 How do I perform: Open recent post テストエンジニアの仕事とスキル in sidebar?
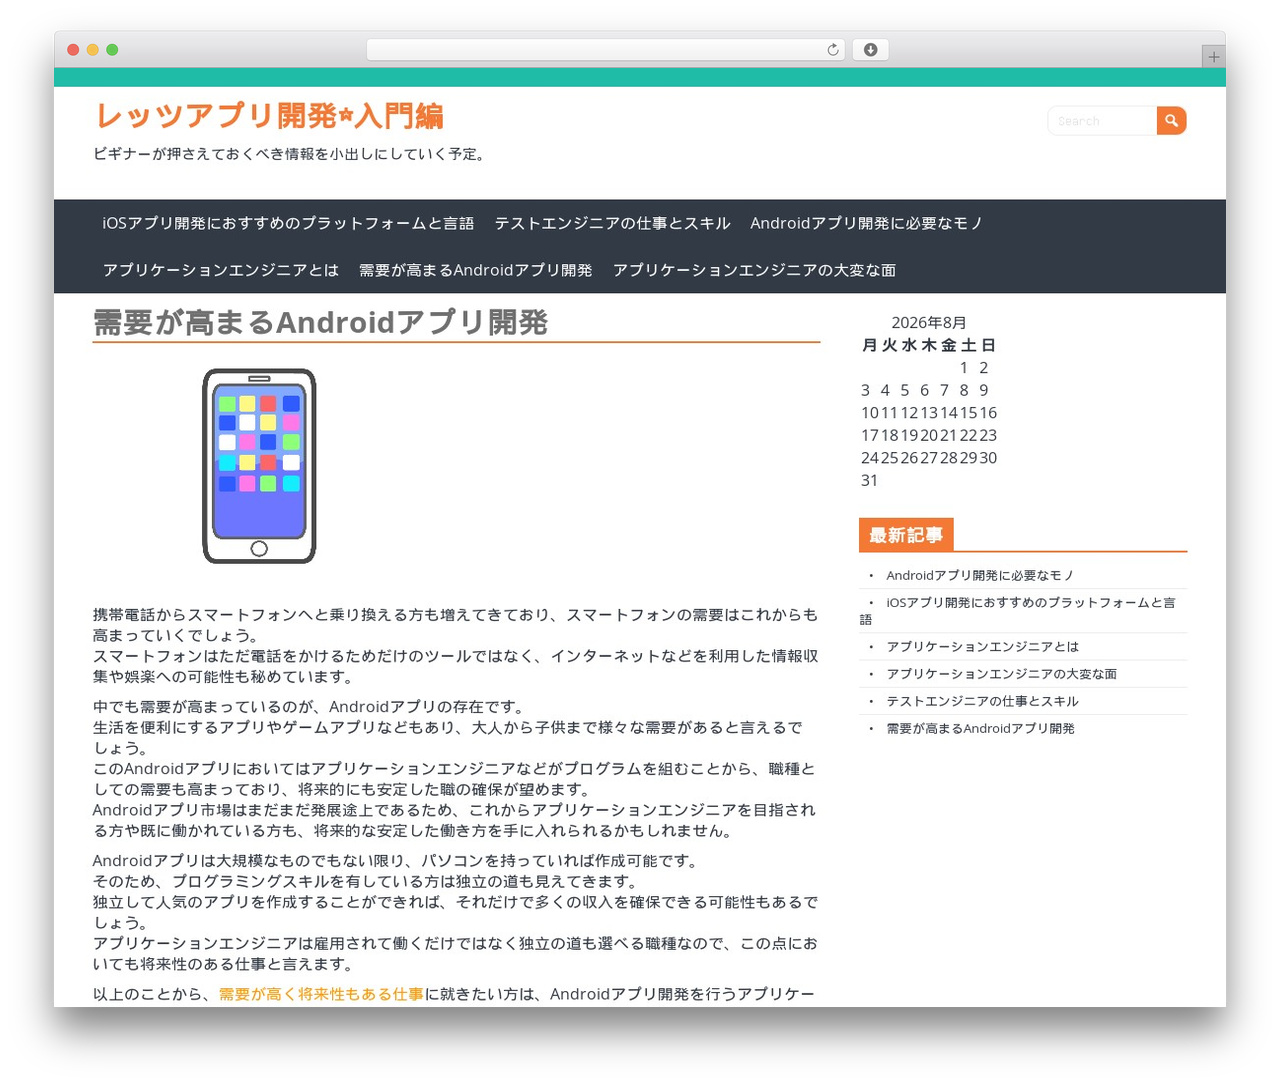(x=982, y=701)
